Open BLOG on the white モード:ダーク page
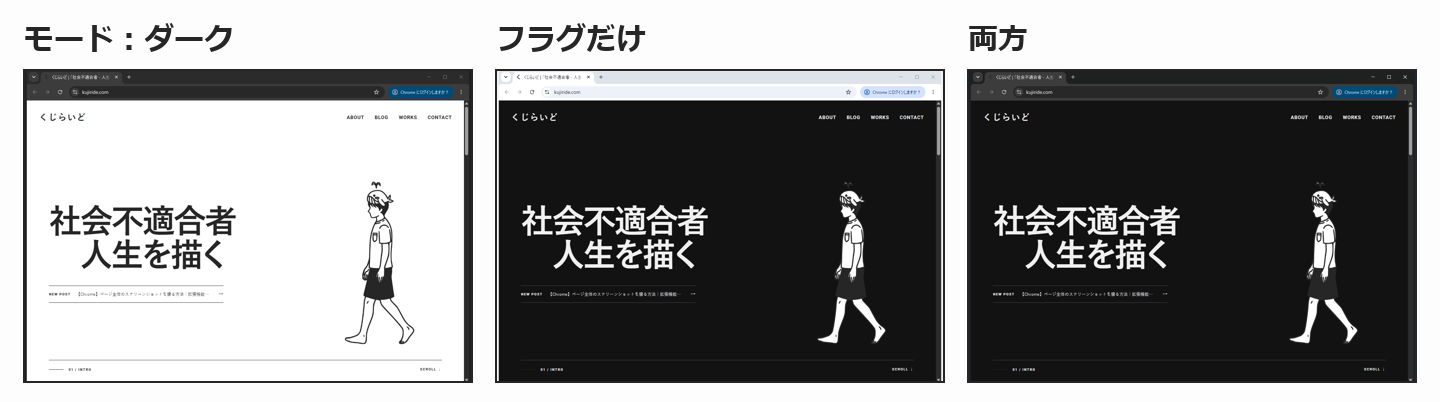Image resolution: width=1440 pixels, height=402 pixels. (381, 117)
